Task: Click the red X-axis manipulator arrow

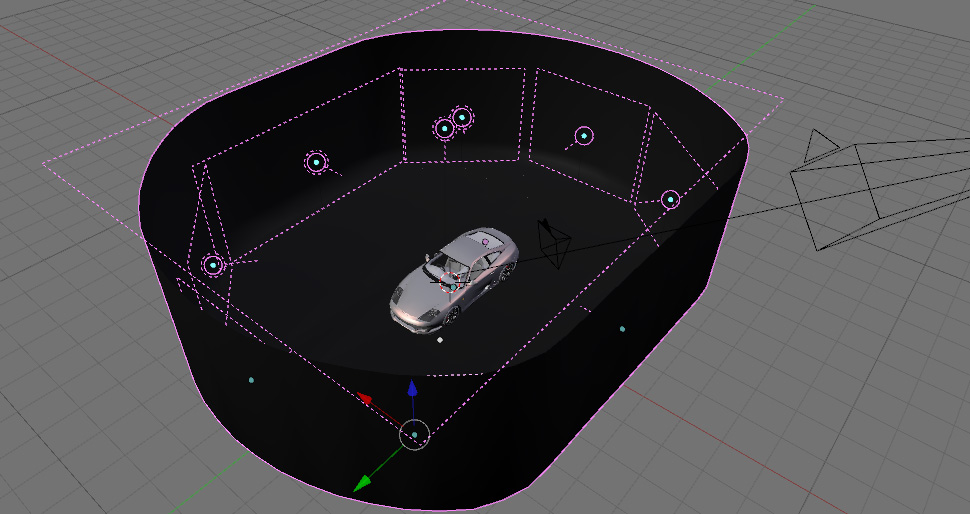Action: pos(365,398)
